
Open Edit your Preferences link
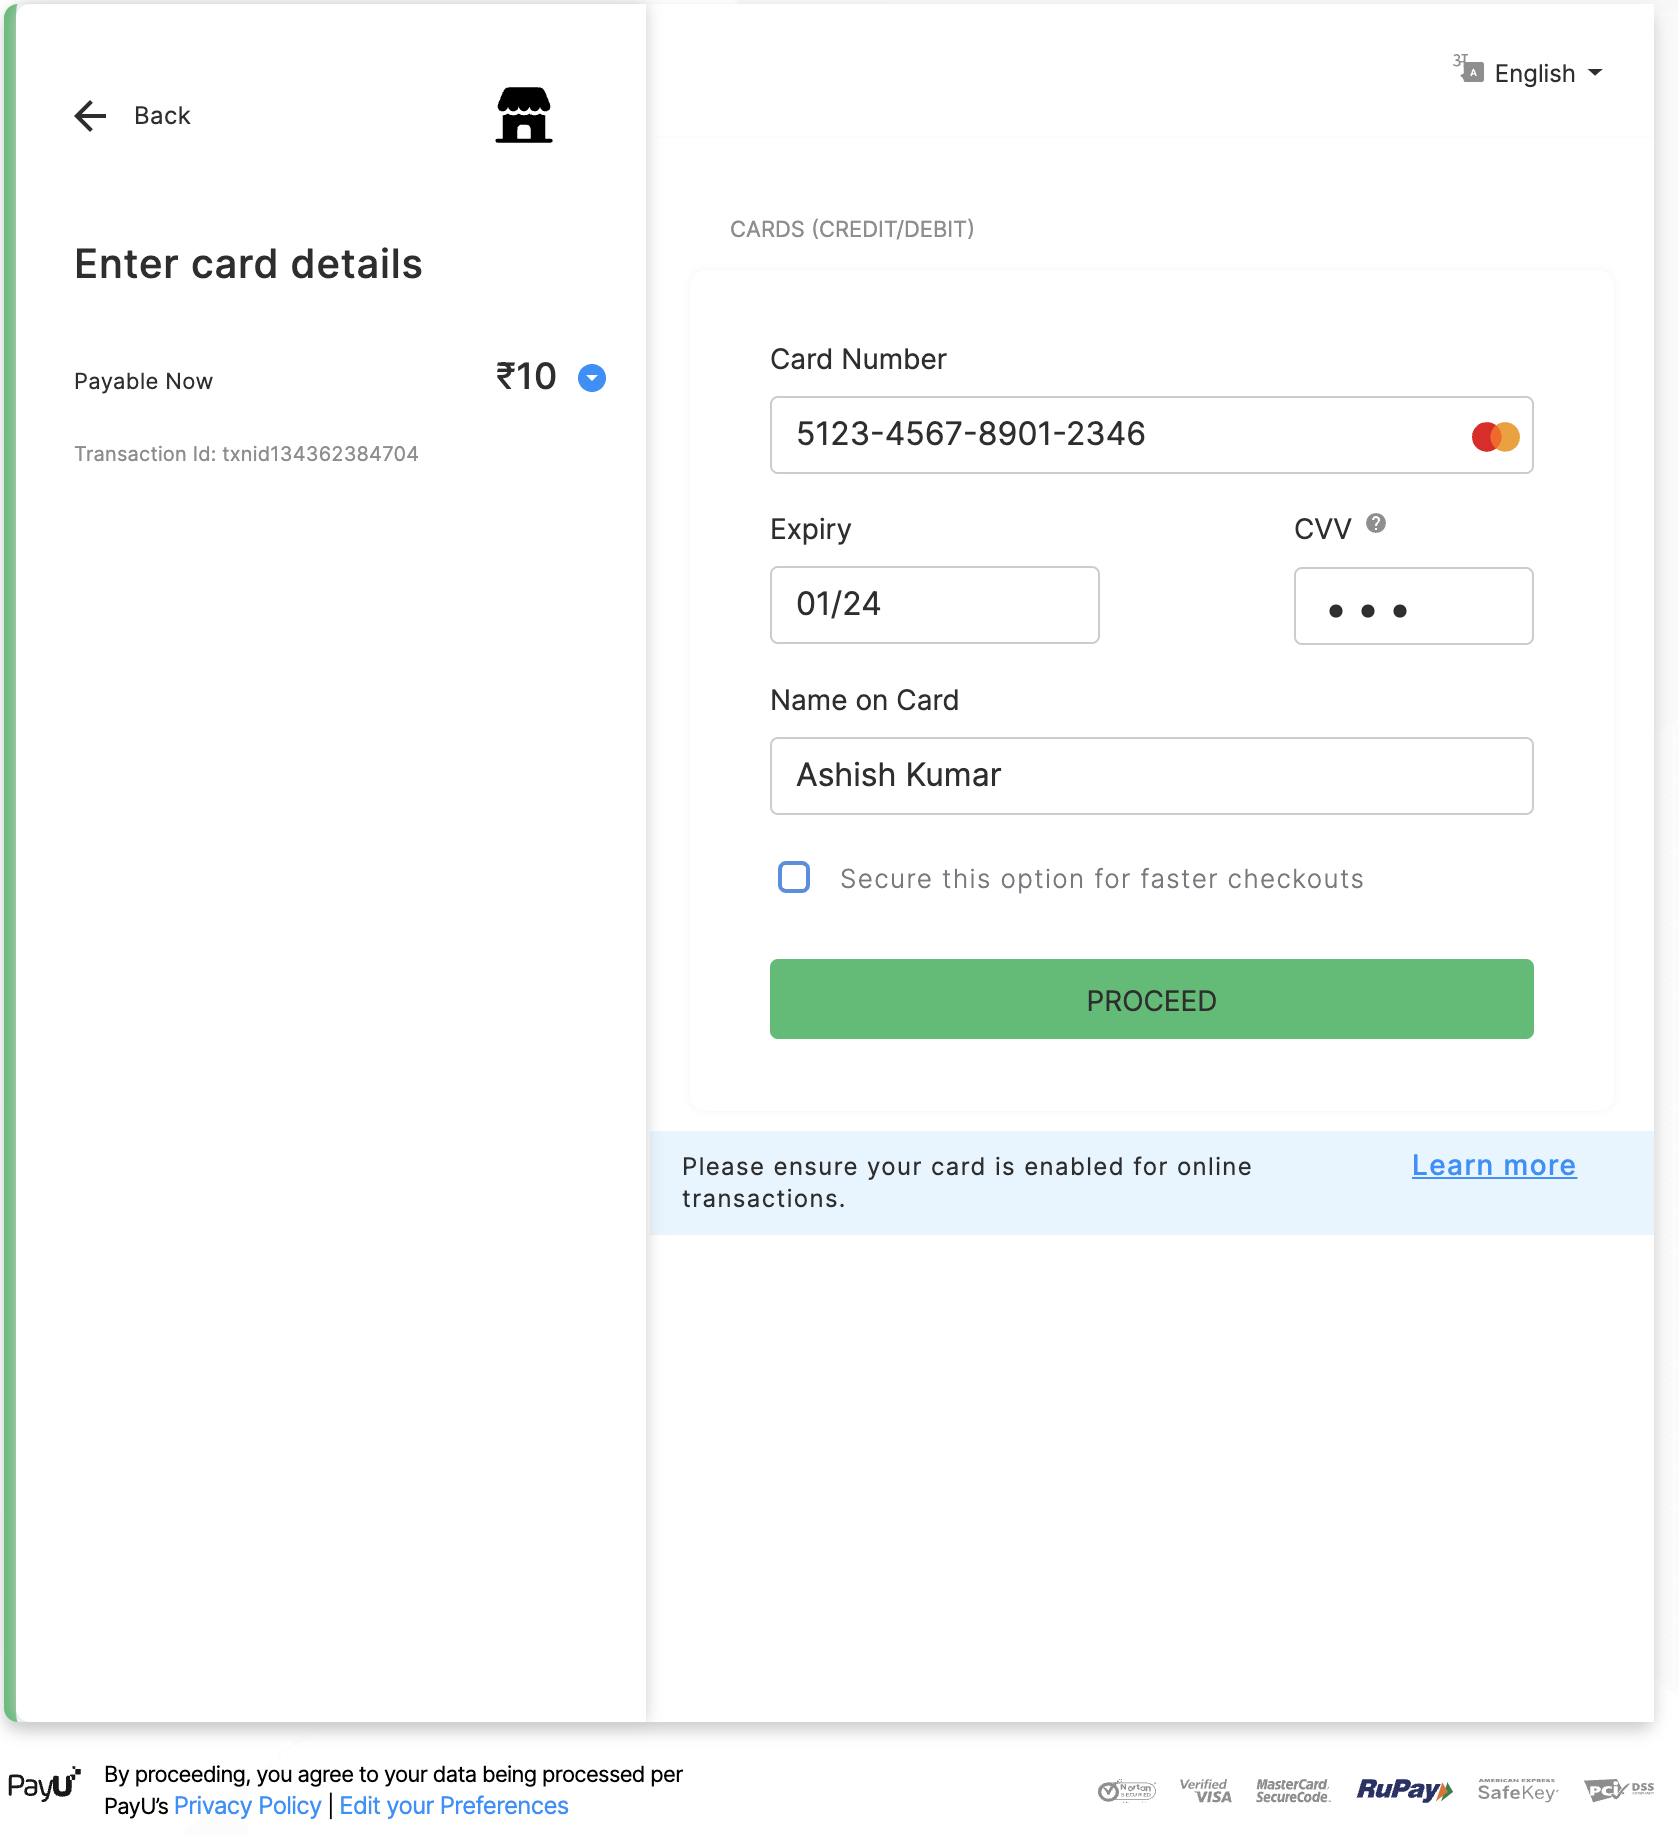(453, 1806)
